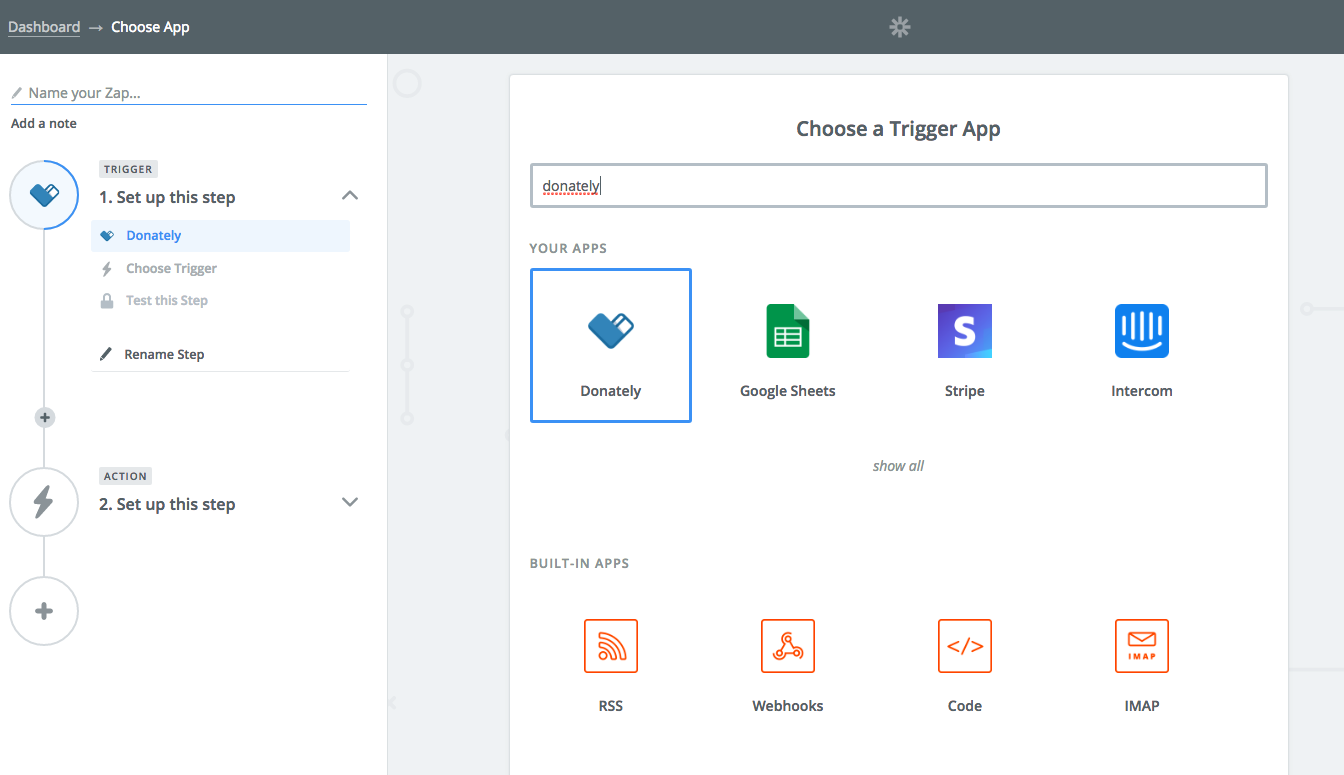
Task: Select the Donately sub-step in the sidebar
Action: (221, 236)
